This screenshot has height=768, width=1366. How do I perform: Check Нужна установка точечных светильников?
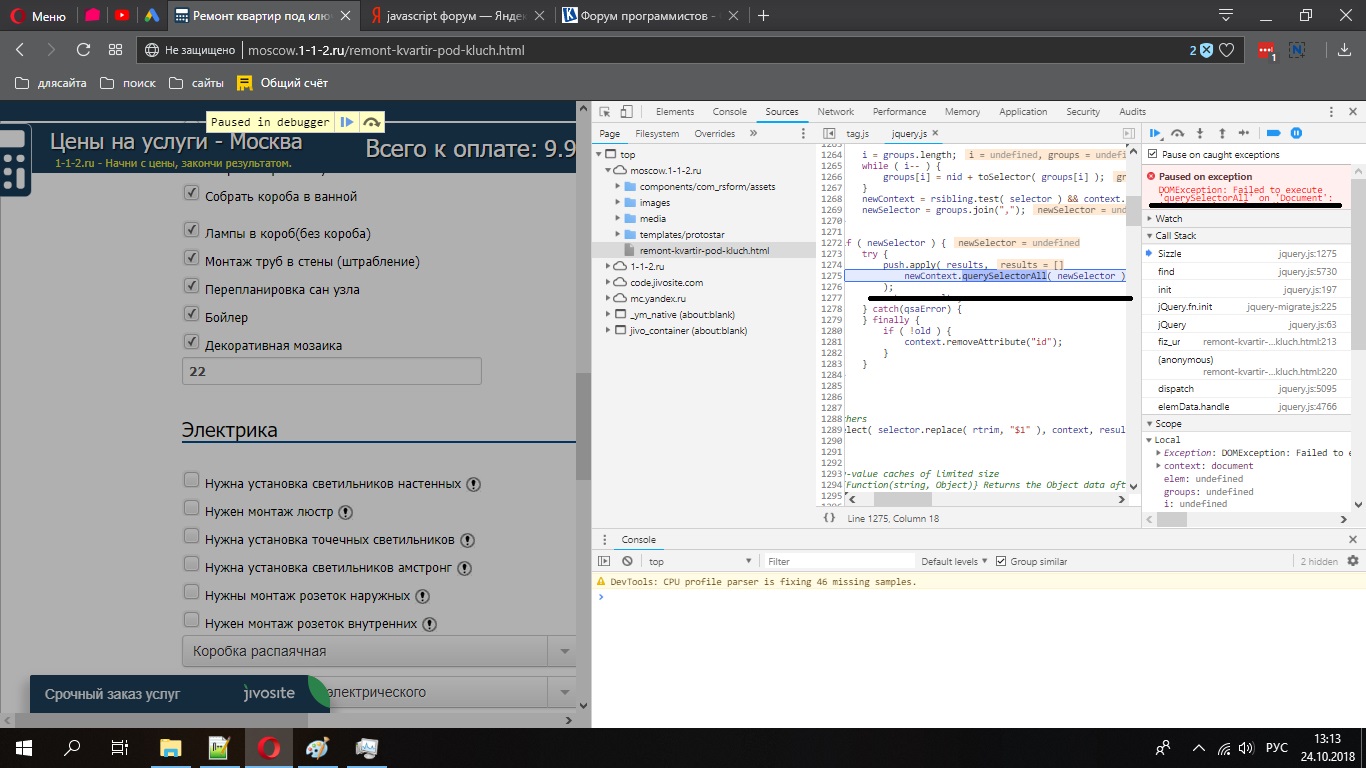(x=191, y=537)
